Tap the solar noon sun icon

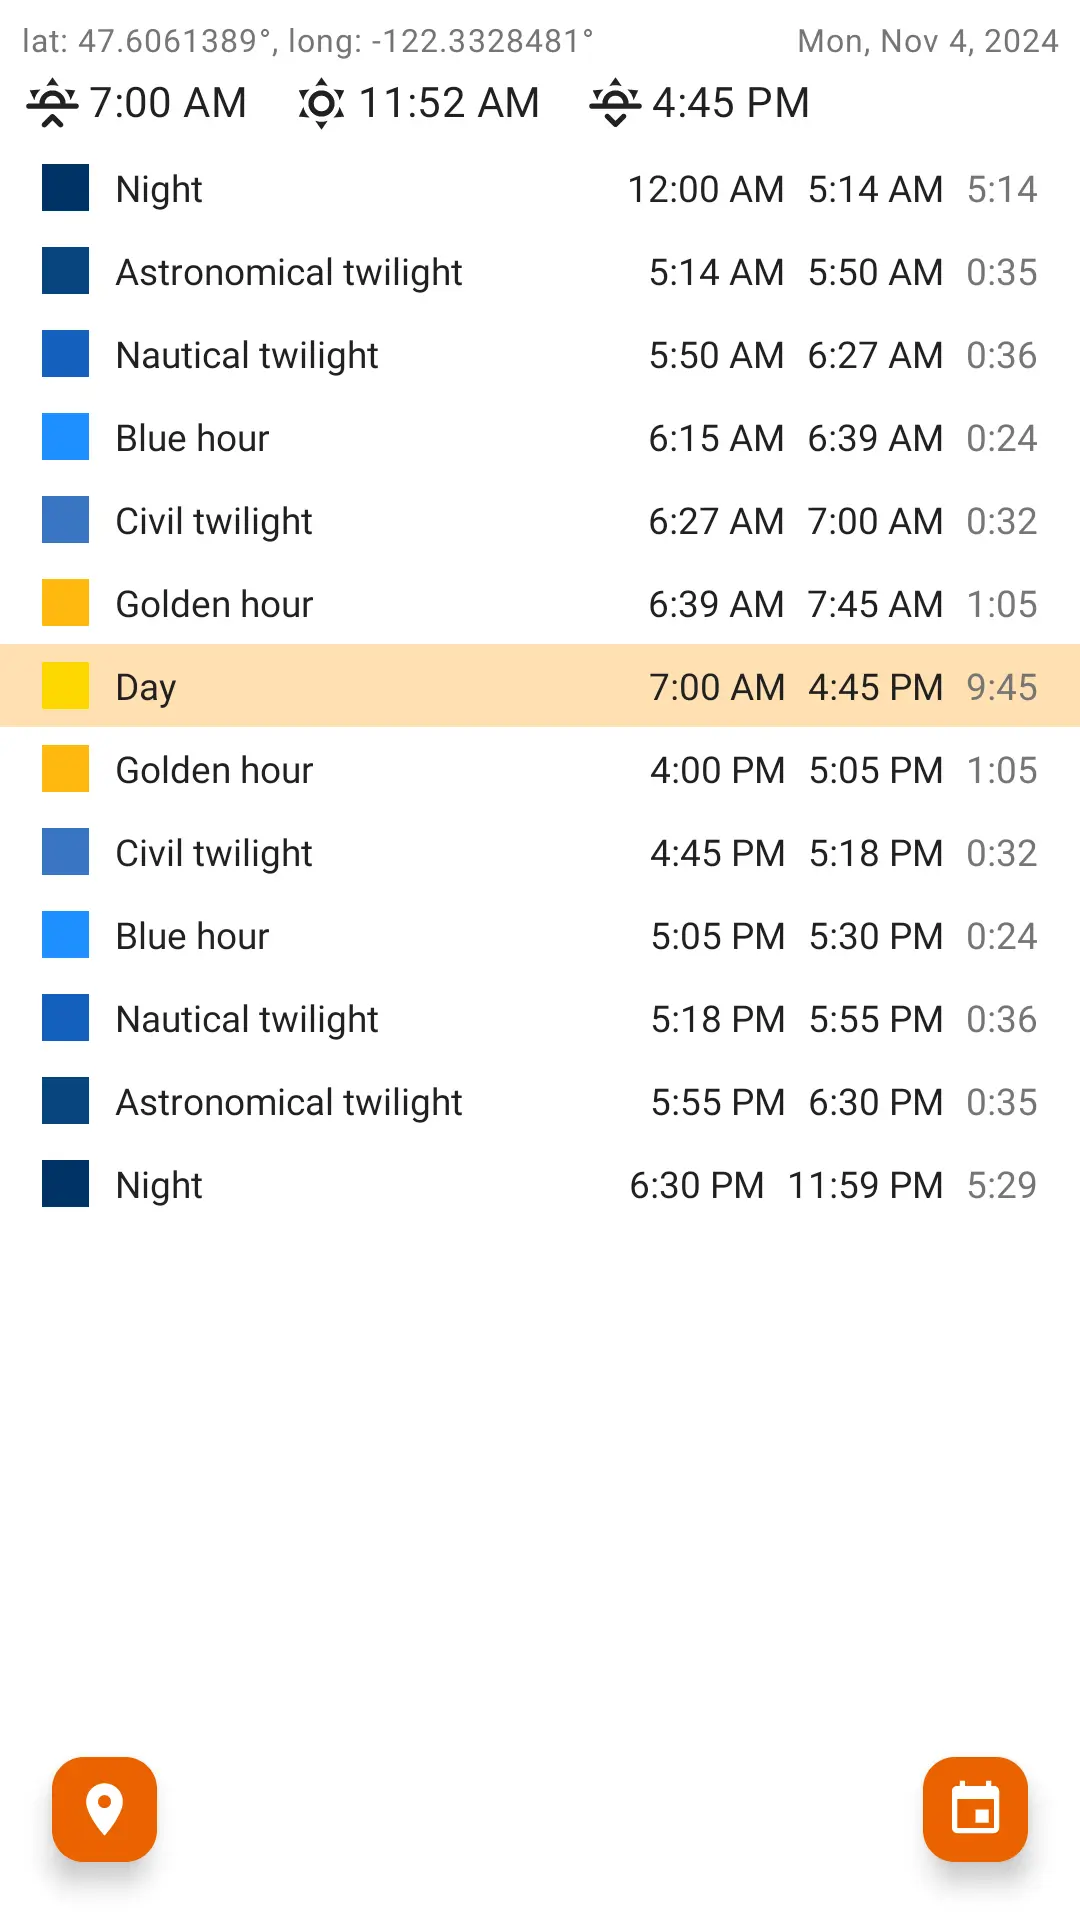tap(321, 103)
